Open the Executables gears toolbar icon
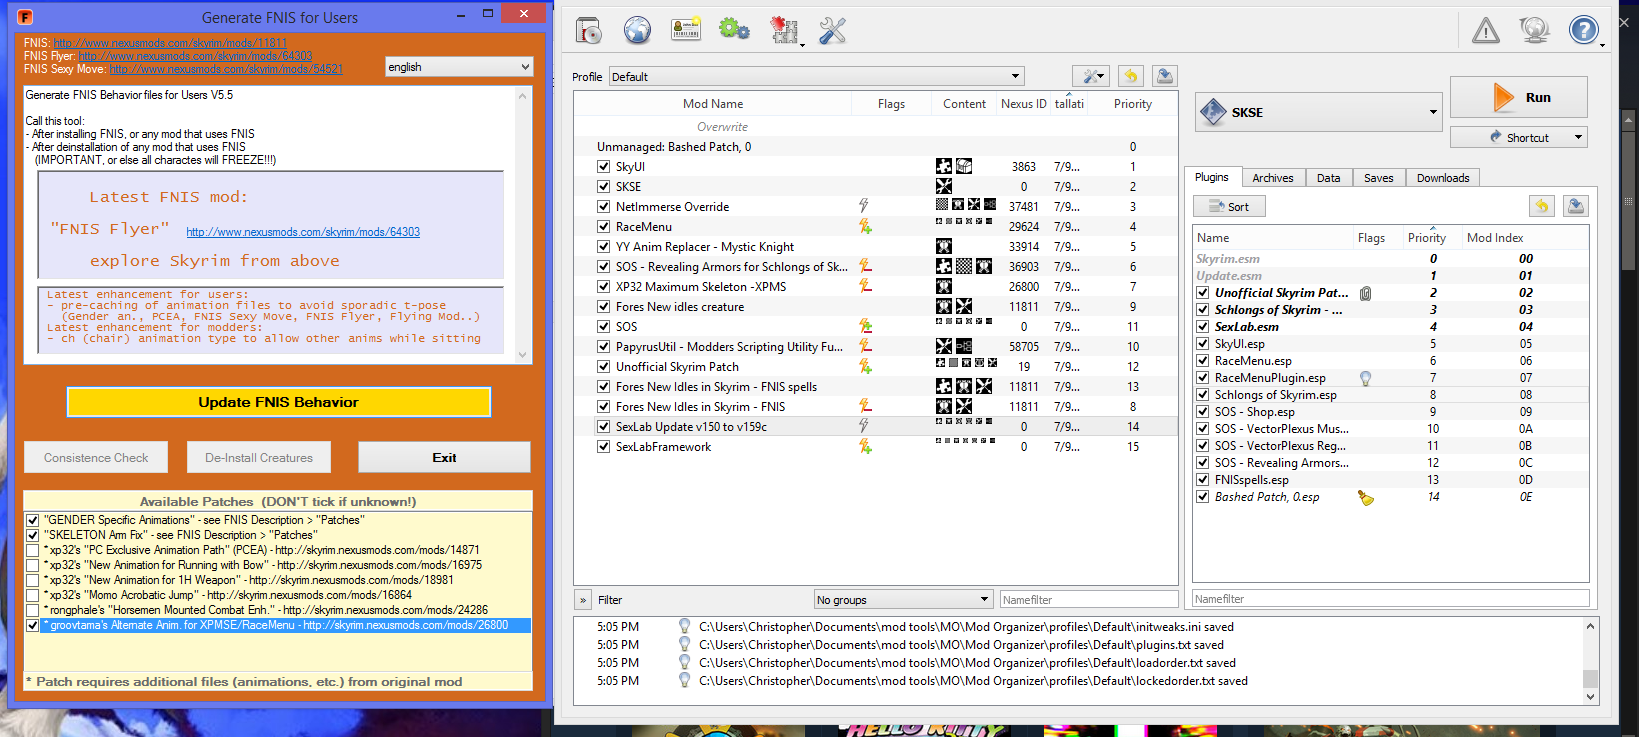 point(734,30)
